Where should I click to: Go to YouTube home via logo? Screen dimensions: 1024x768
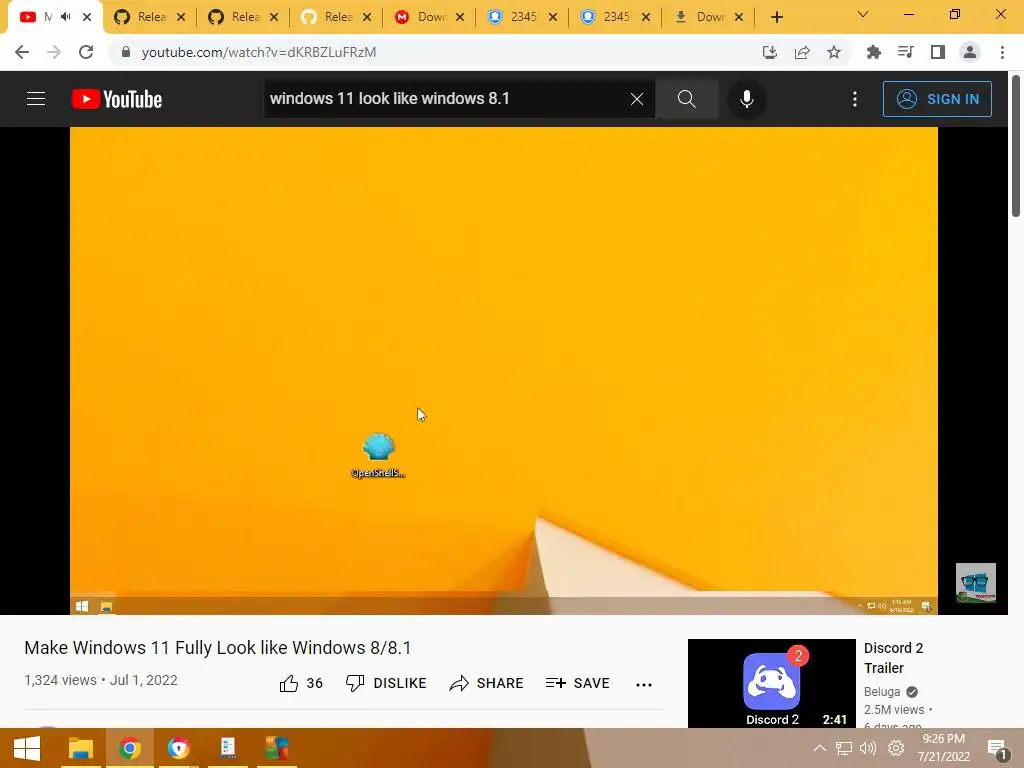pos(117,99)
